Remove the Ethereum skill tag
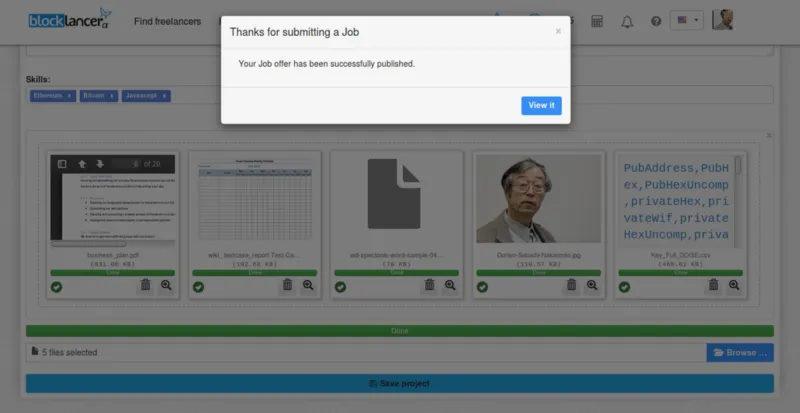 point(69,96)
